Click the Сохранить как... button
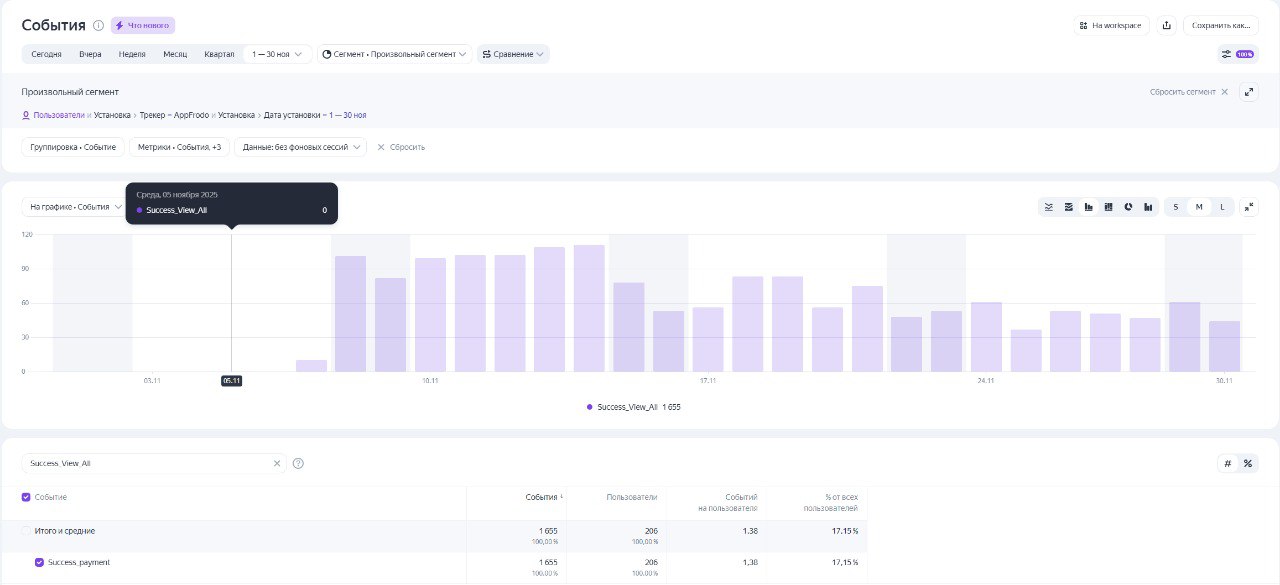Screen dimensions: 1280x585 (1220, 25)
